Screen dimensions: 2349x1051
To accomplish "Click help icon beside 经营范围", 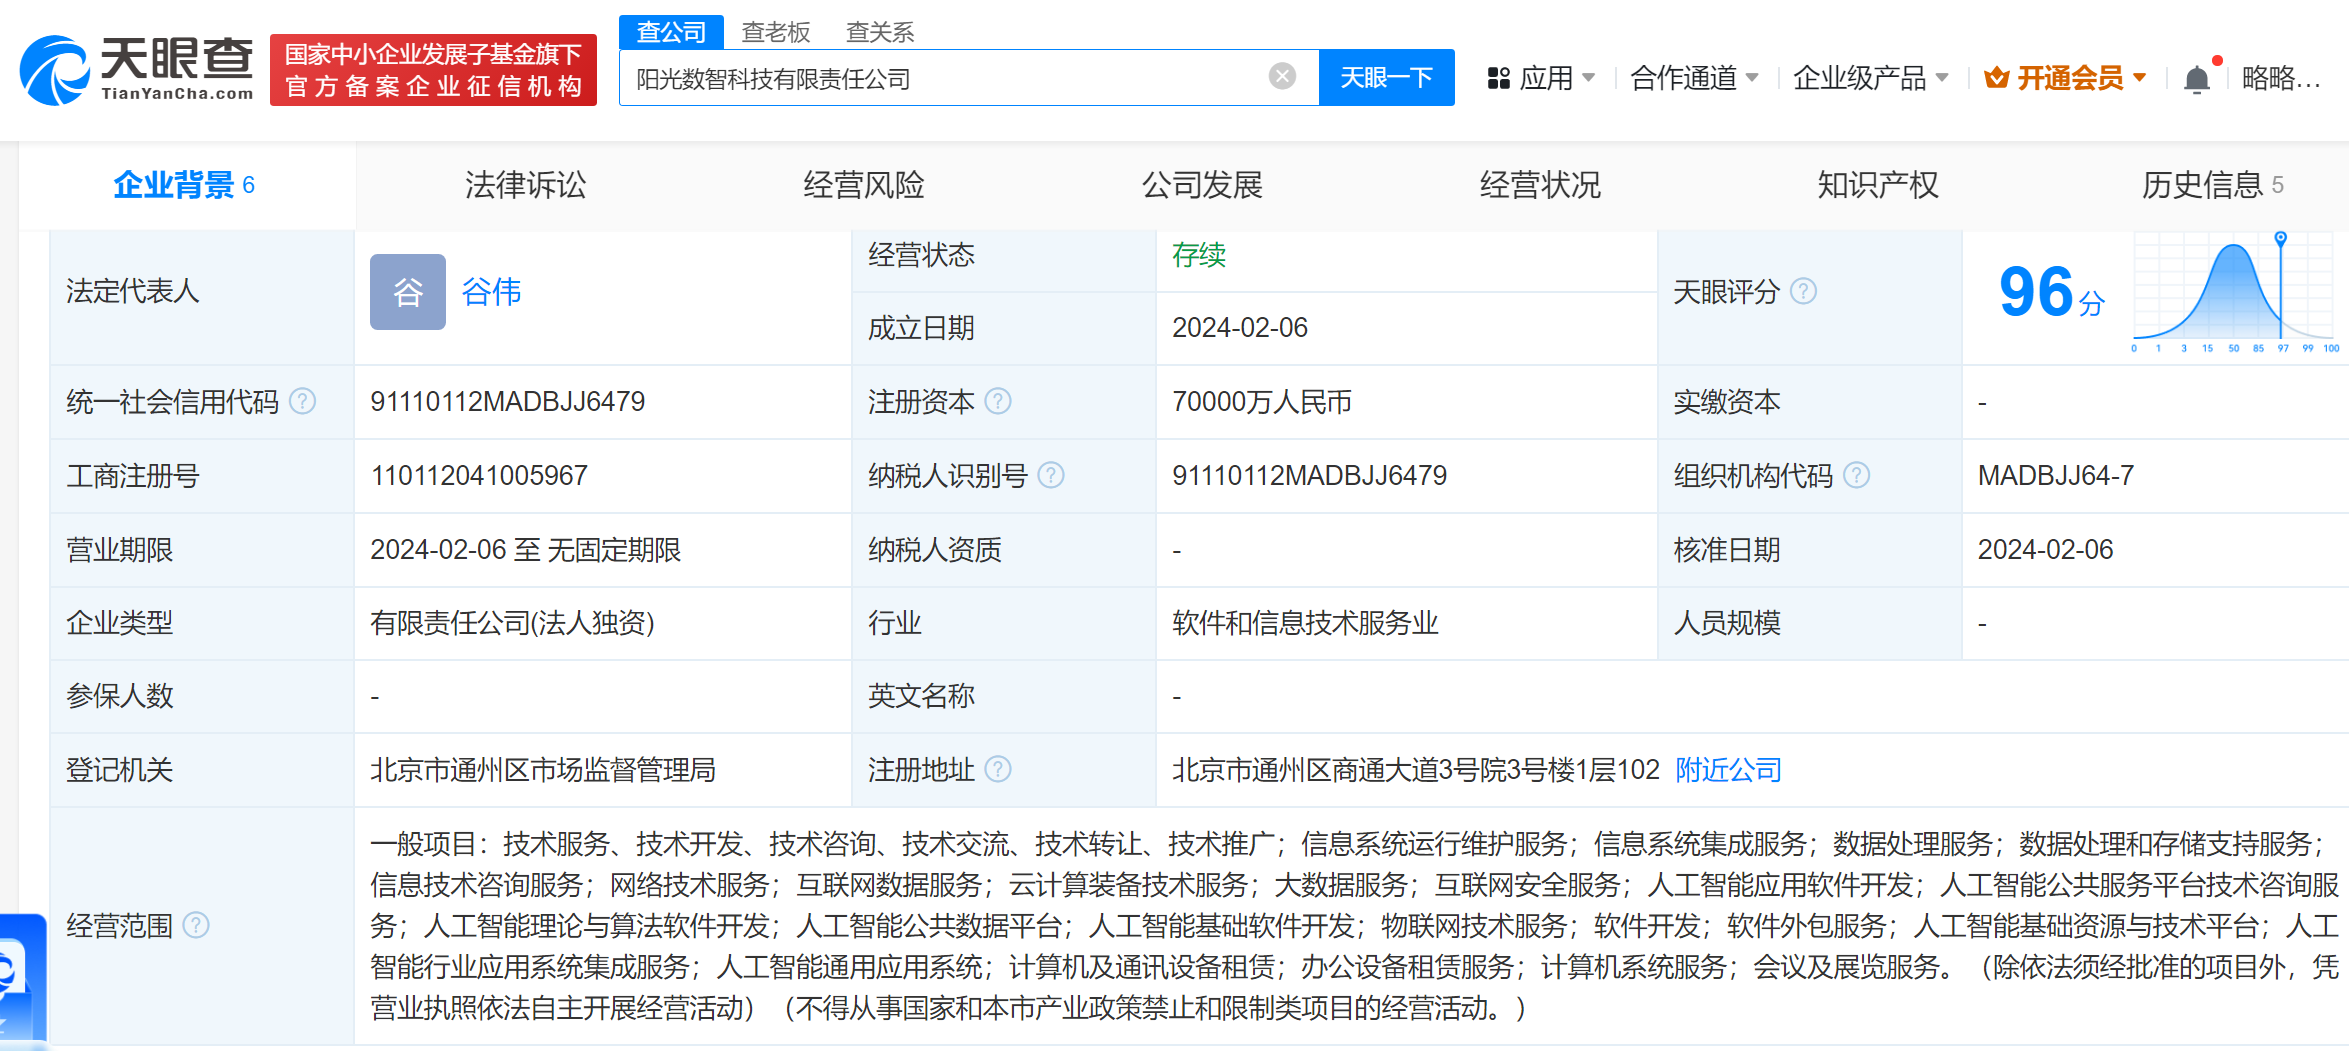I will coord(197,925).
